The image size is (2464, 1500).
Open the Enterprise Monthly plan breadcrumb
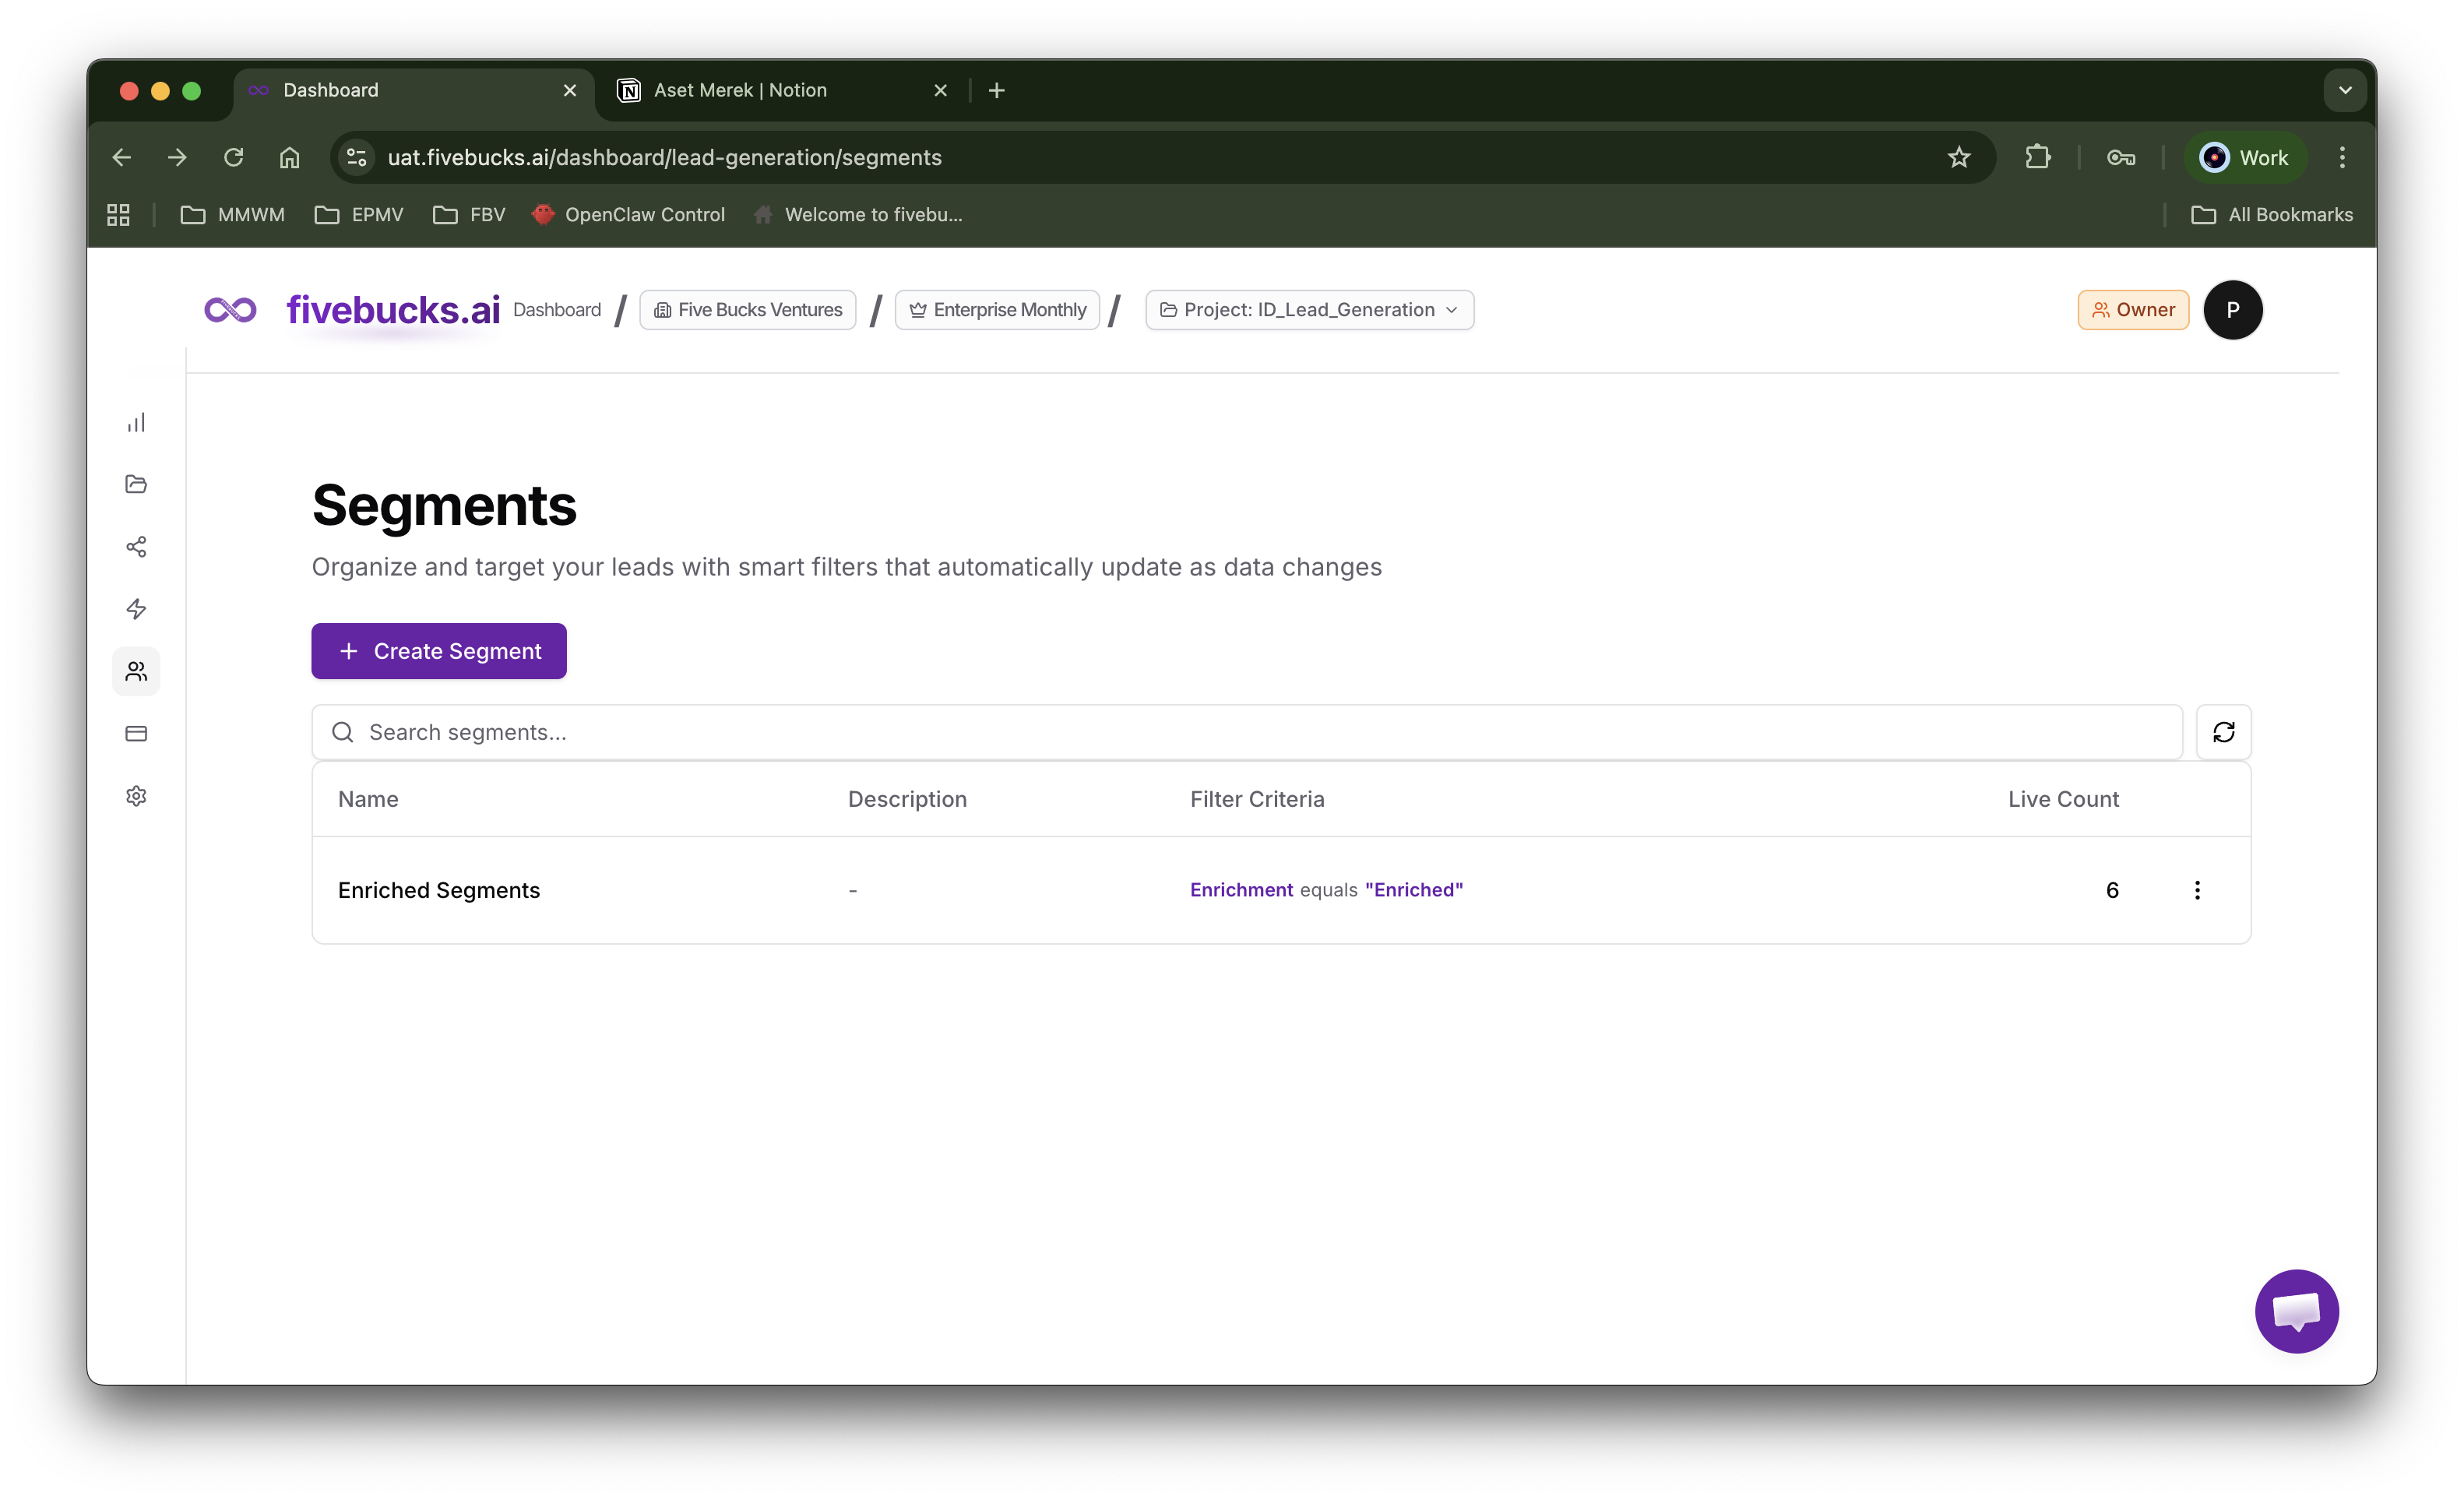(996, 310)
